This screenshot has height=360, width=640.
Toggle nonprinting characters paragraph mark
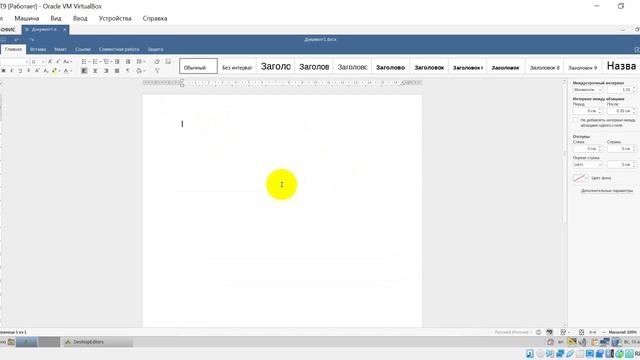(128, 71)
